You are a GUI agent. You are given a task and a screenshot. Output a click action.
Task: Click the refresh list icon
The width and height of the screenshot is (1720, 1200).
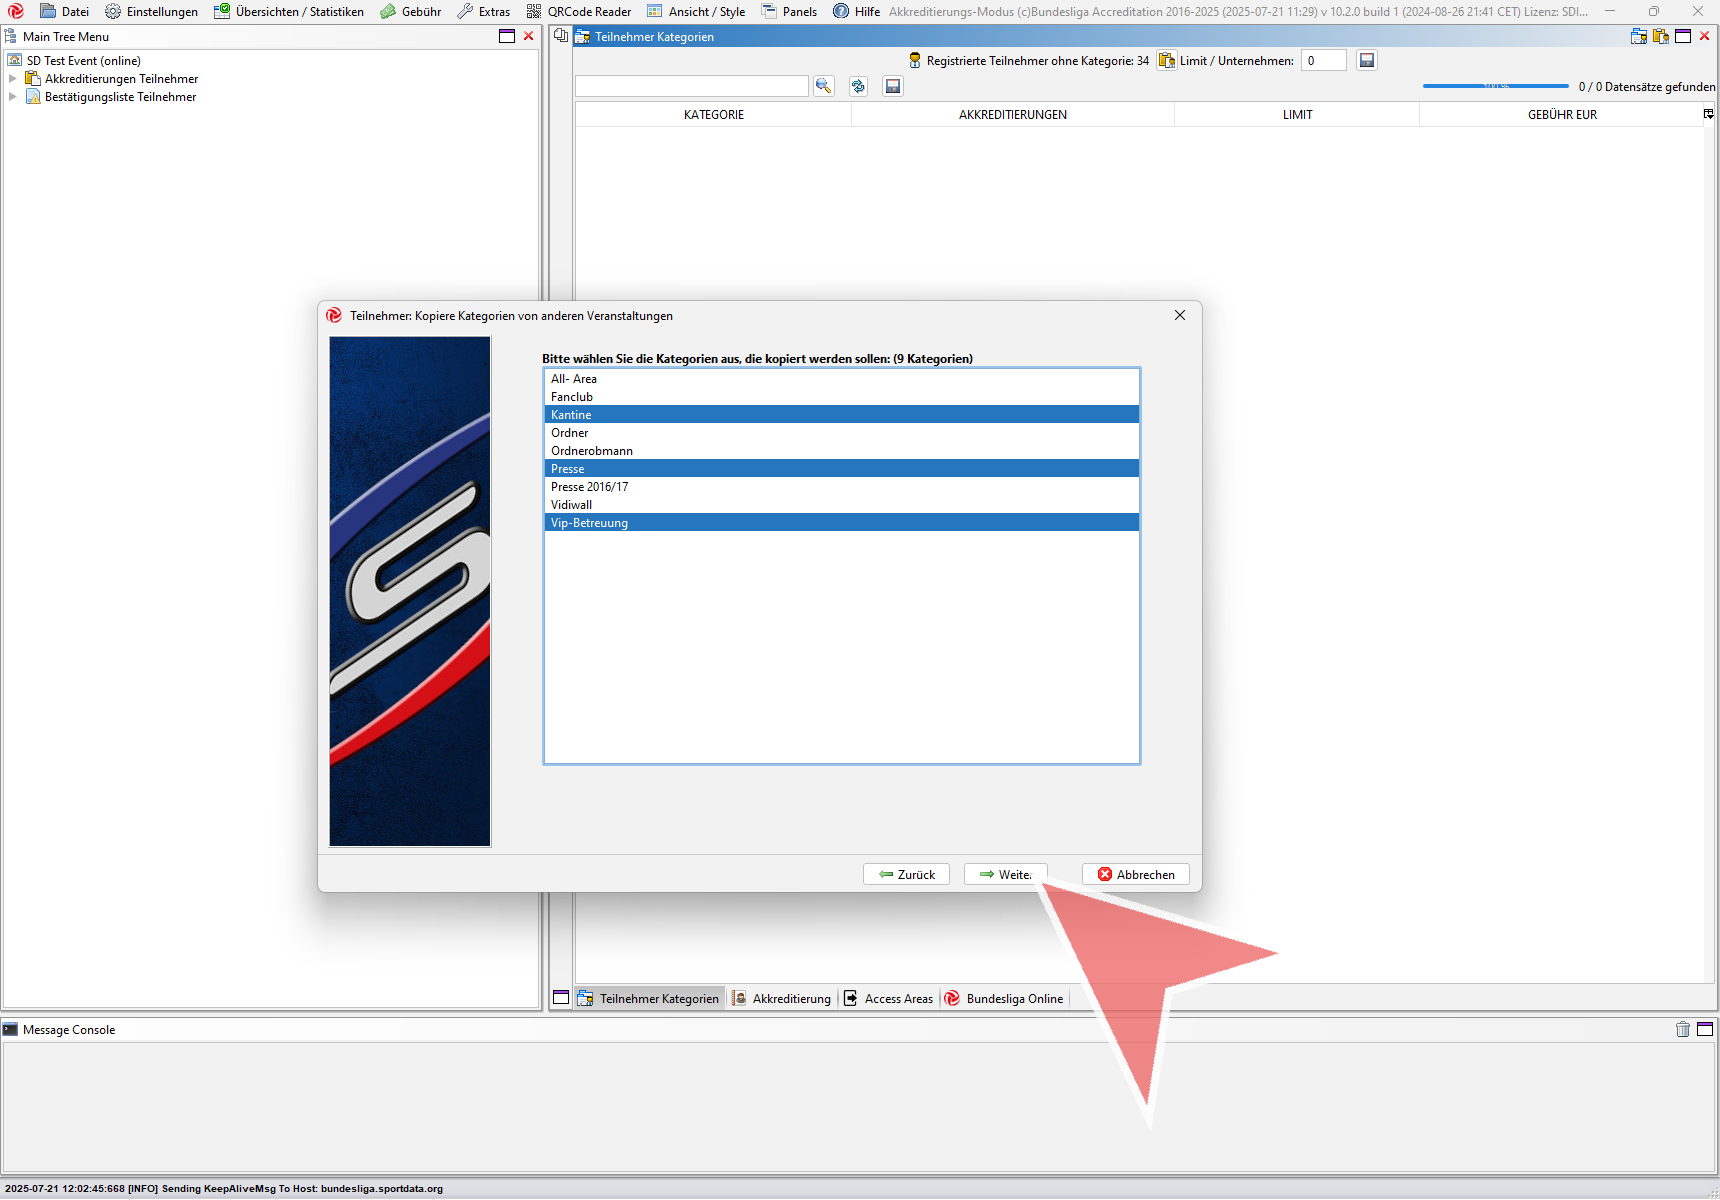(858, 86)
